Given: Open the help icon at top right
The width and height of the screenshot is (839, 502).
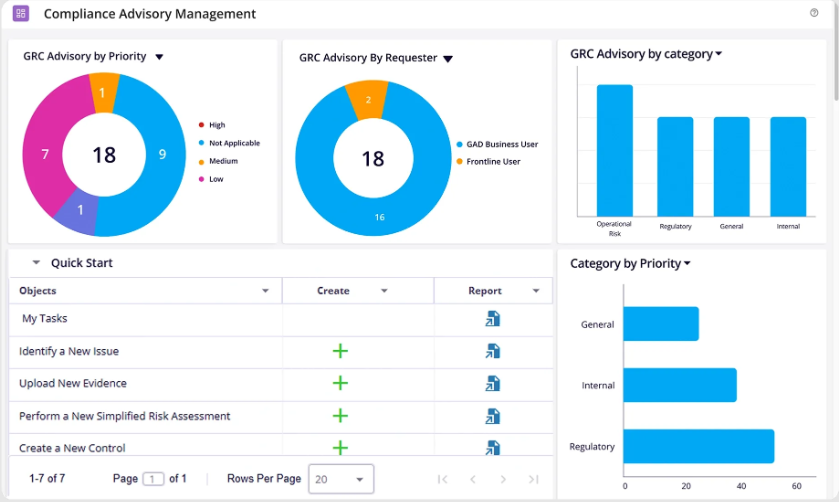Looking at the screenshot, I should pos(814,13).
